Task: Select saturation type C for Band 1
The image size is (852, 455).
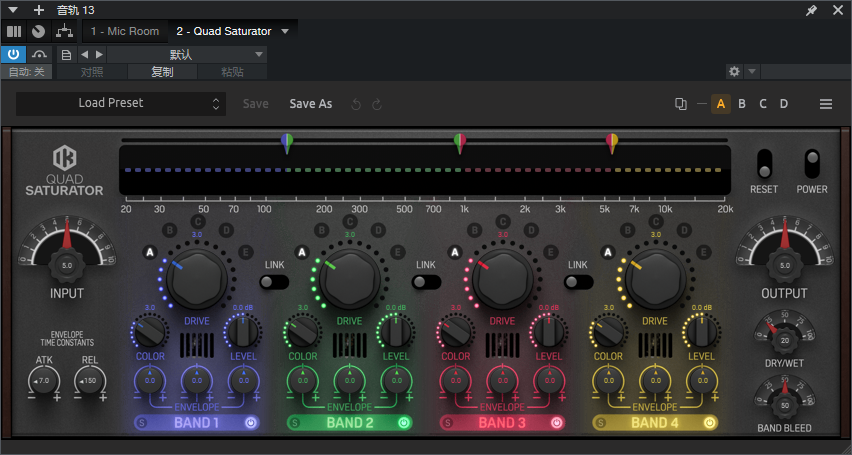Action: [x=197, y=221]
